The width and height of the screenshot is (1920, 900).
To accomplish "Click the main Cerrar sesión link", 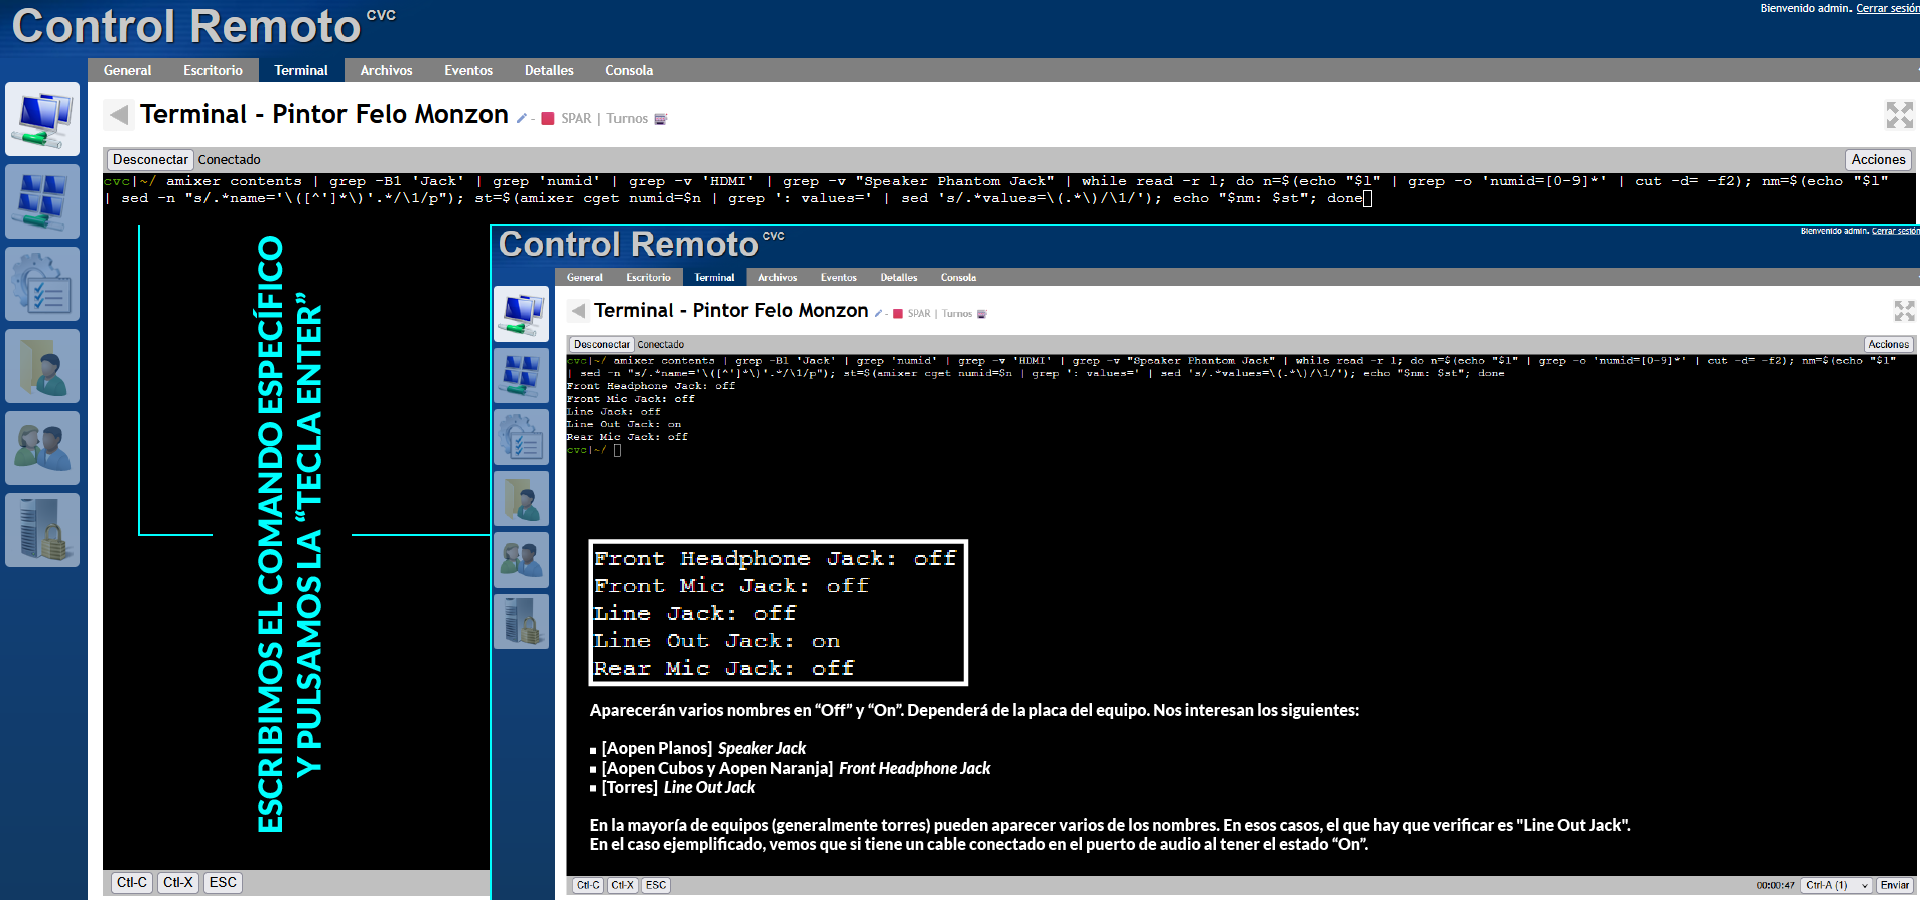I will 1887,8.
